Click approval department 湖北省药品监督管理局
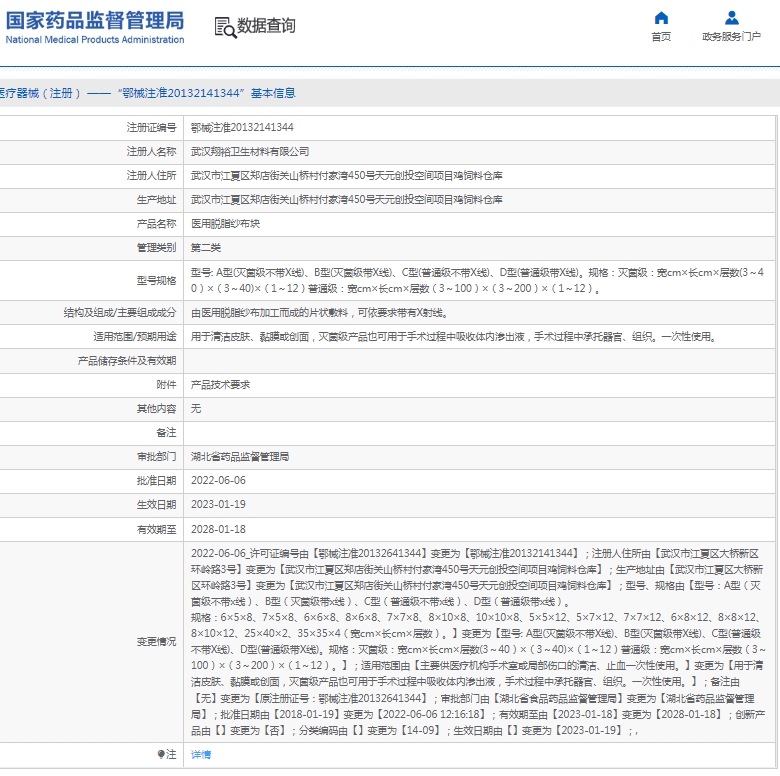Image resolution: width=780 pixels, height=776 pixels. 240,457
